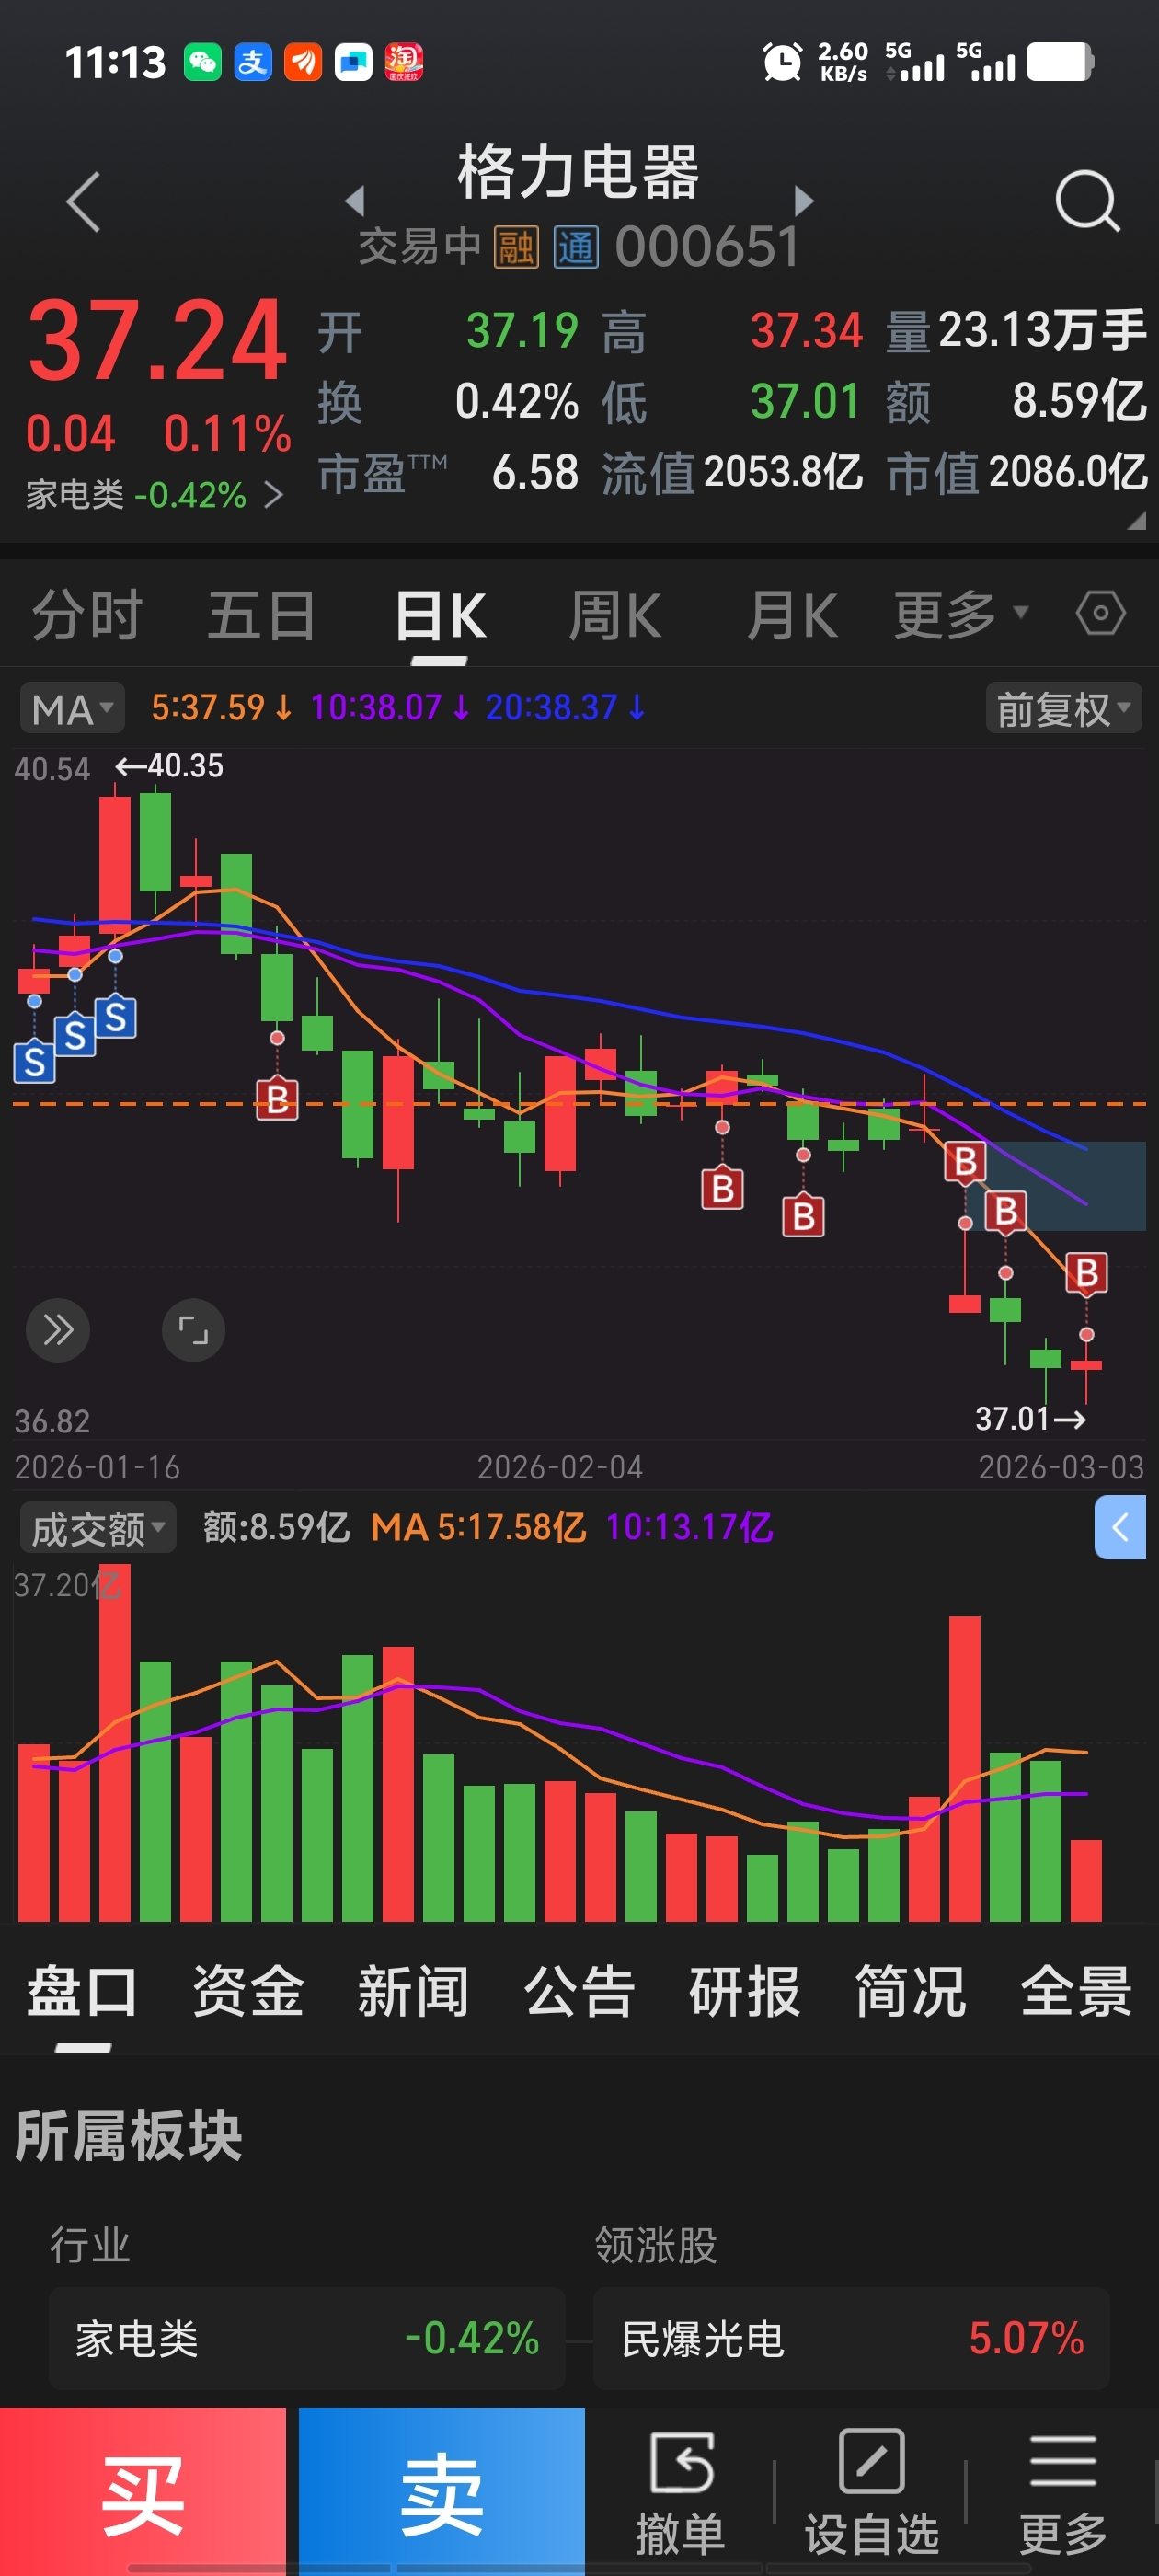Tap the back arrow icon
Viewport: 1159px width, 2576px height.
click(84, 201)
